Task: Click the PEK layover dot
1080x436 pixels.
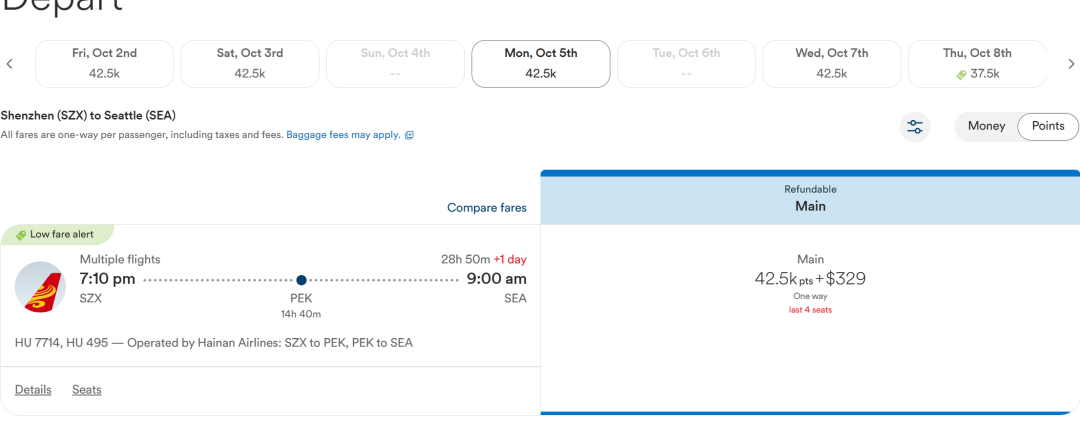Action: (x=301, y=280)
